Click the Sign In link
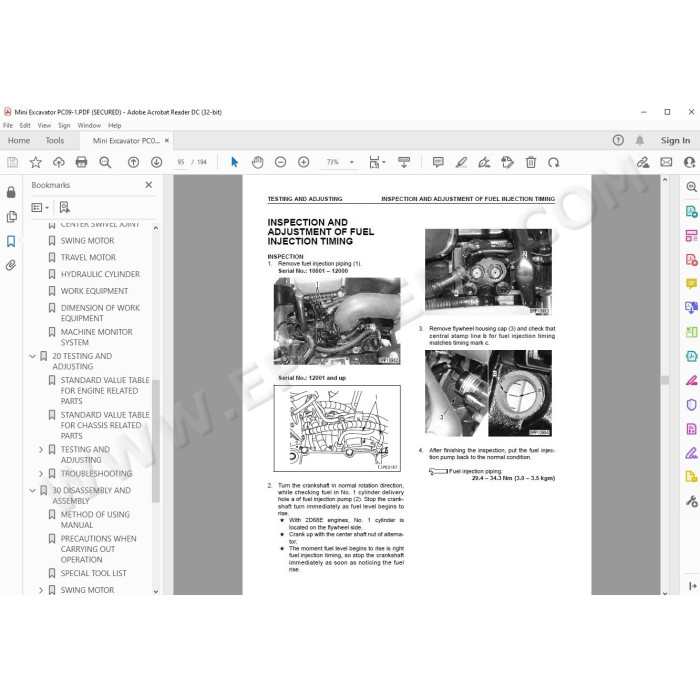 click(x=675, y=140)
